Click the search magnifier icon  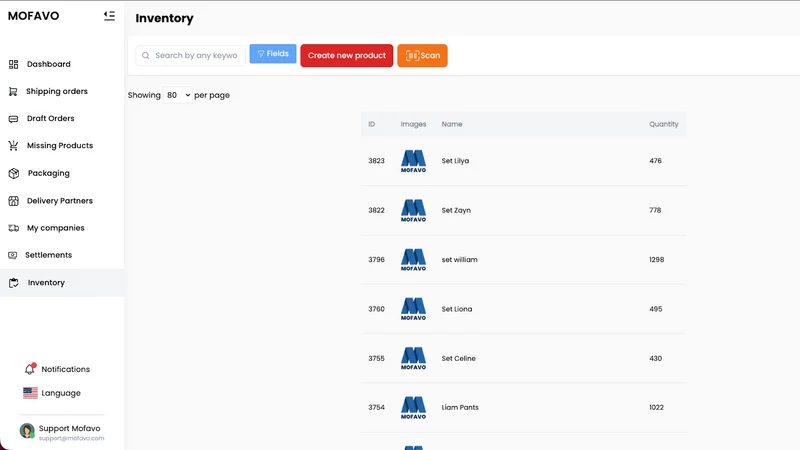click(146, 56)
